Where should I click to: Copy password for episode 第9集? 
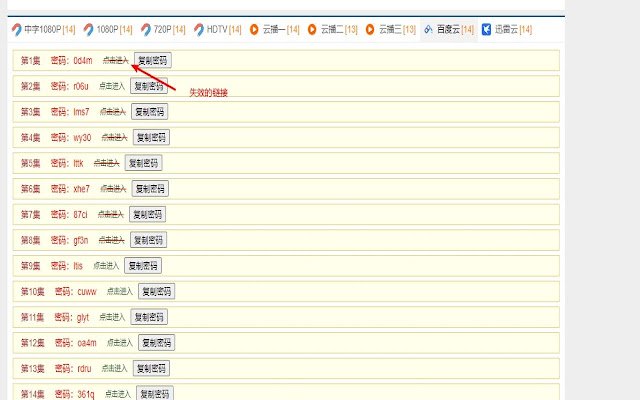(143, 266)
